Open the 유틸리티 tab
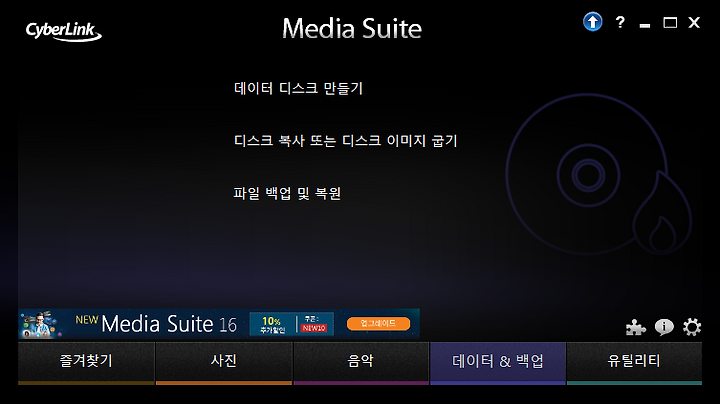Viewport: 720px width, 405px height. pyautogui.click(x=634, y=363)
